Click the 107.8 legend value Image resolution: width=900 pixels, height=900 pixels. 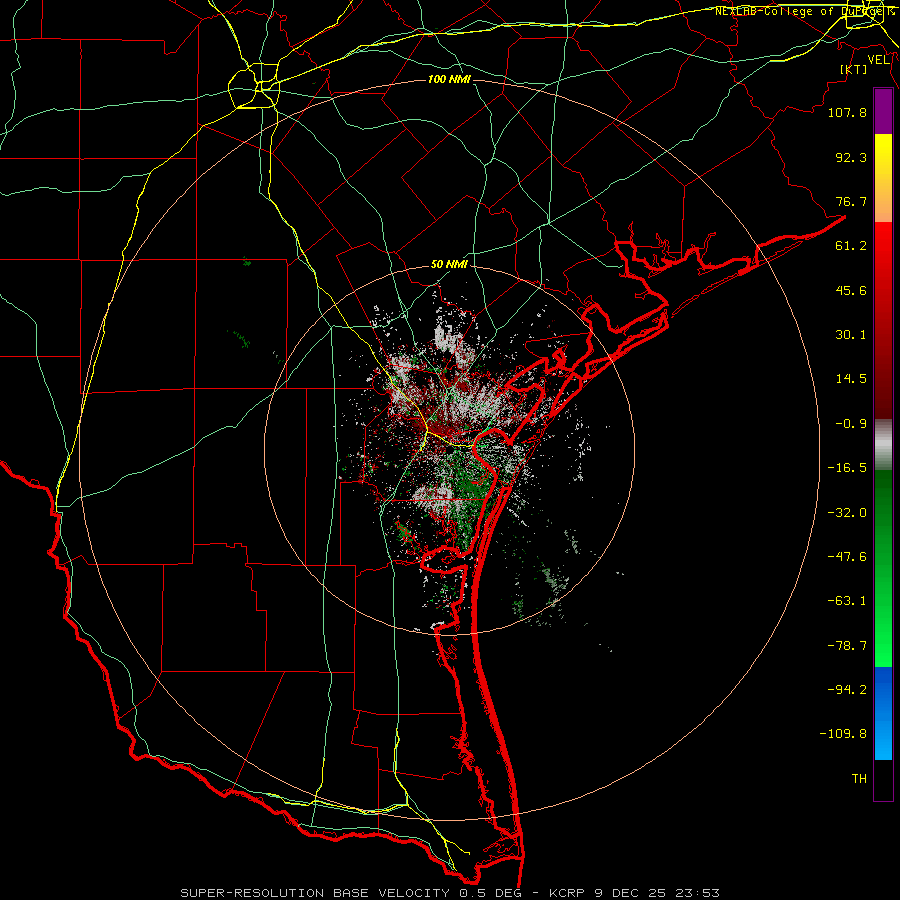point(847,112)
